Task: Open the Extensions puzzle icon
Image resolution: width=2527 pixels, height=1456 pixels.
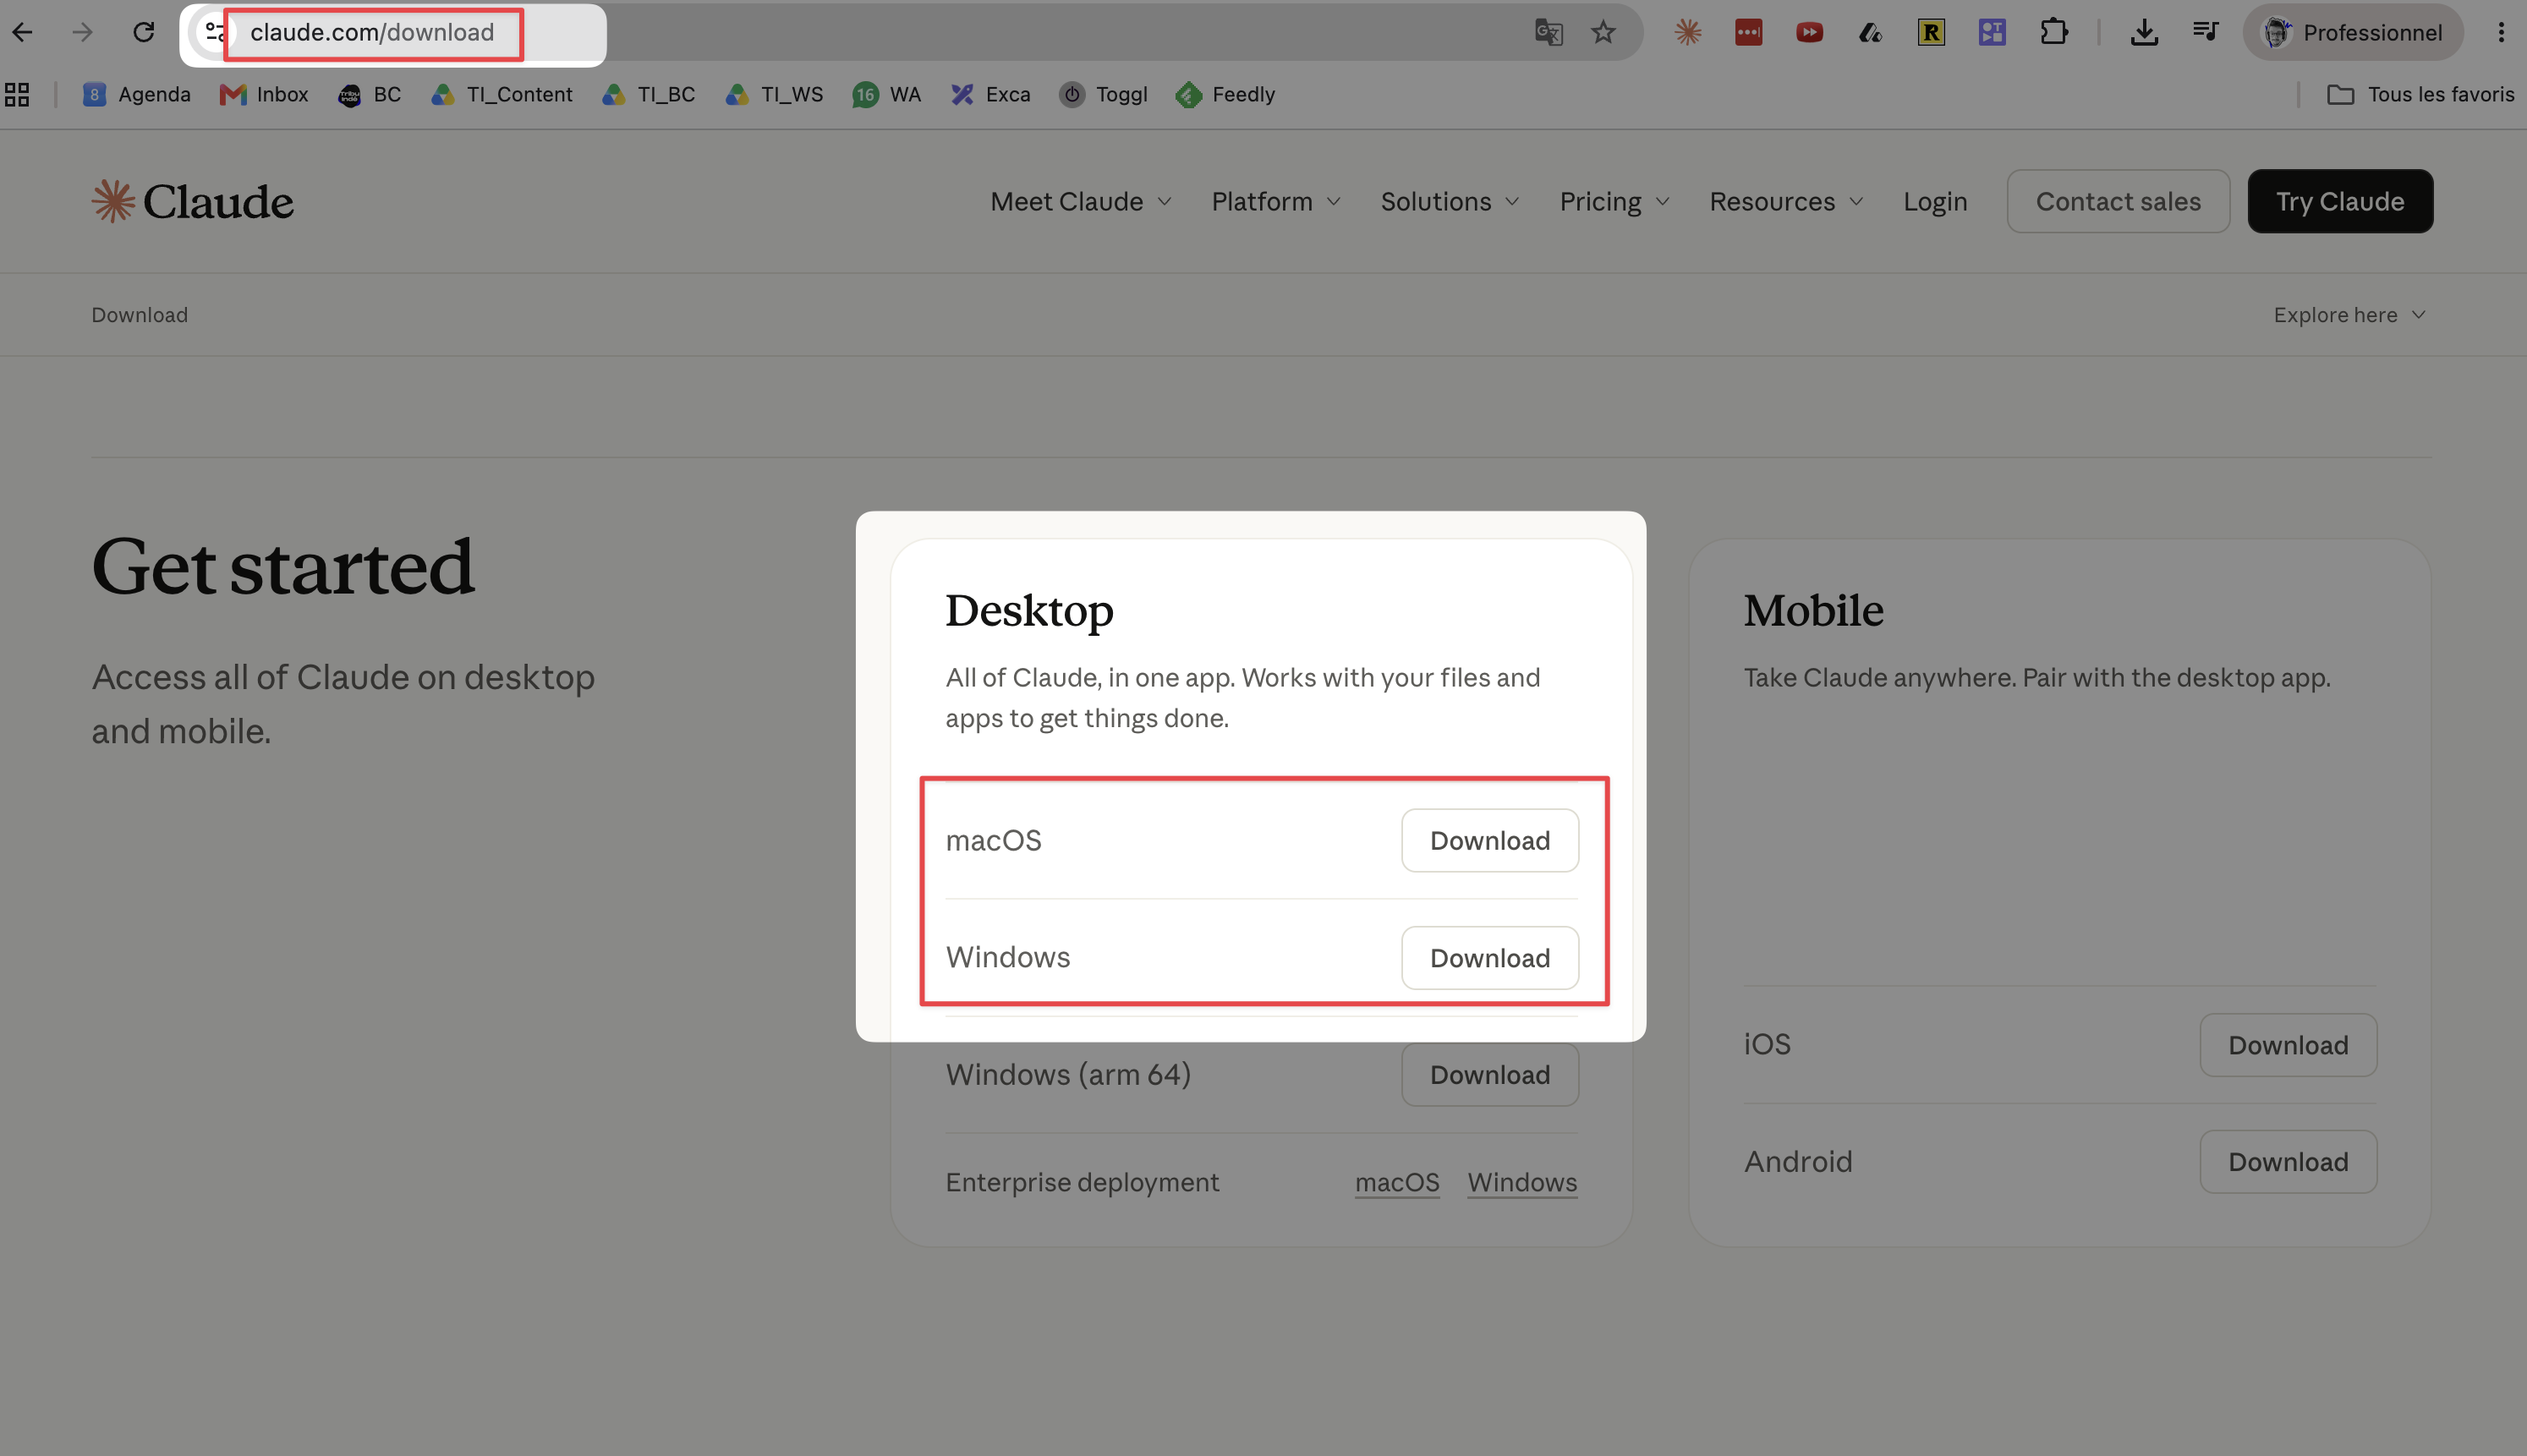Action: [2053, 32]
